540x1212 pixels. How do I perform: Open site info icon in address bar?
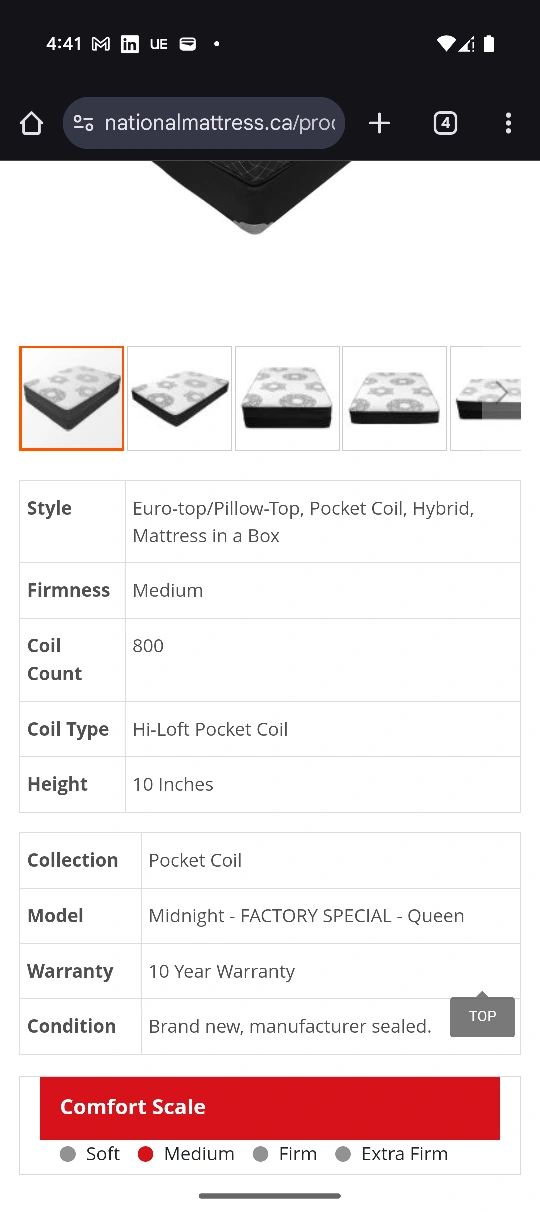click(84, 123)
